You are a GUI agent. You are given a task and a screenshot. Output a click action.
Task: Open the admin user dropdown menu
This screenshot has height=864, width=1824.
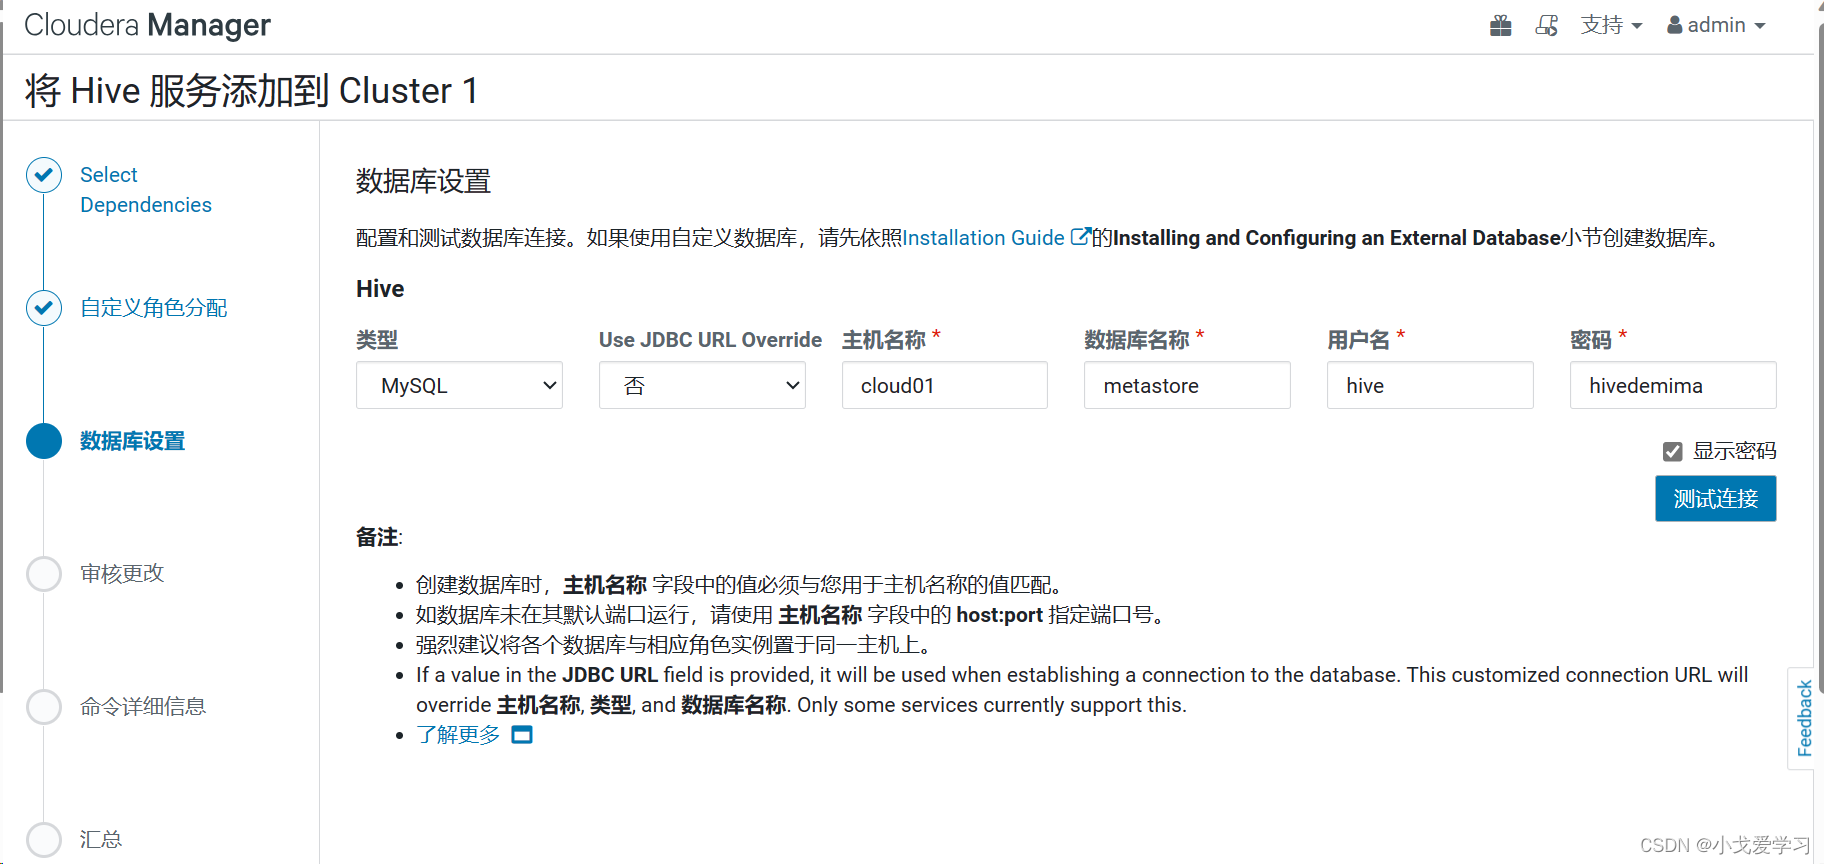tap(1716, 25)
